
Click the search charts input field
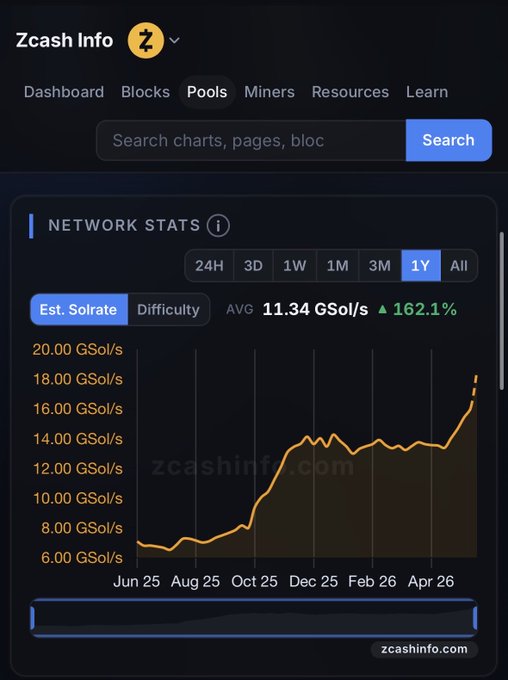pos(251,141)
